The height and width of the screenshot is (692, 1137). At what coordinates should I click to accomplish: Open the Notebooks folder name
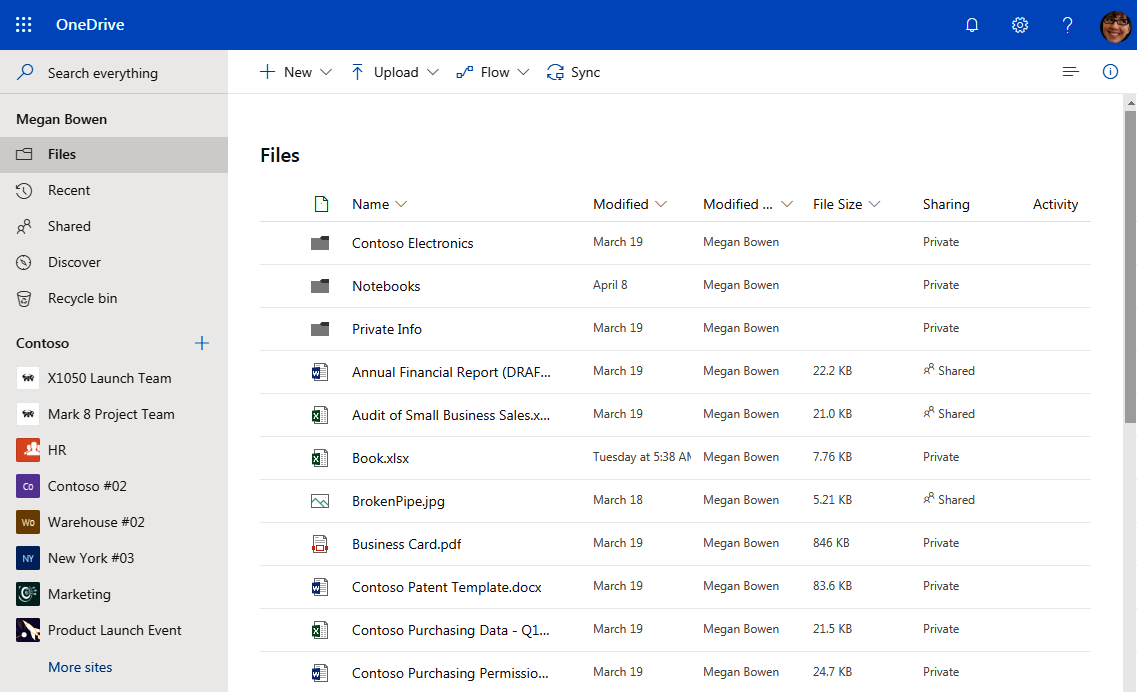point(386,286)
